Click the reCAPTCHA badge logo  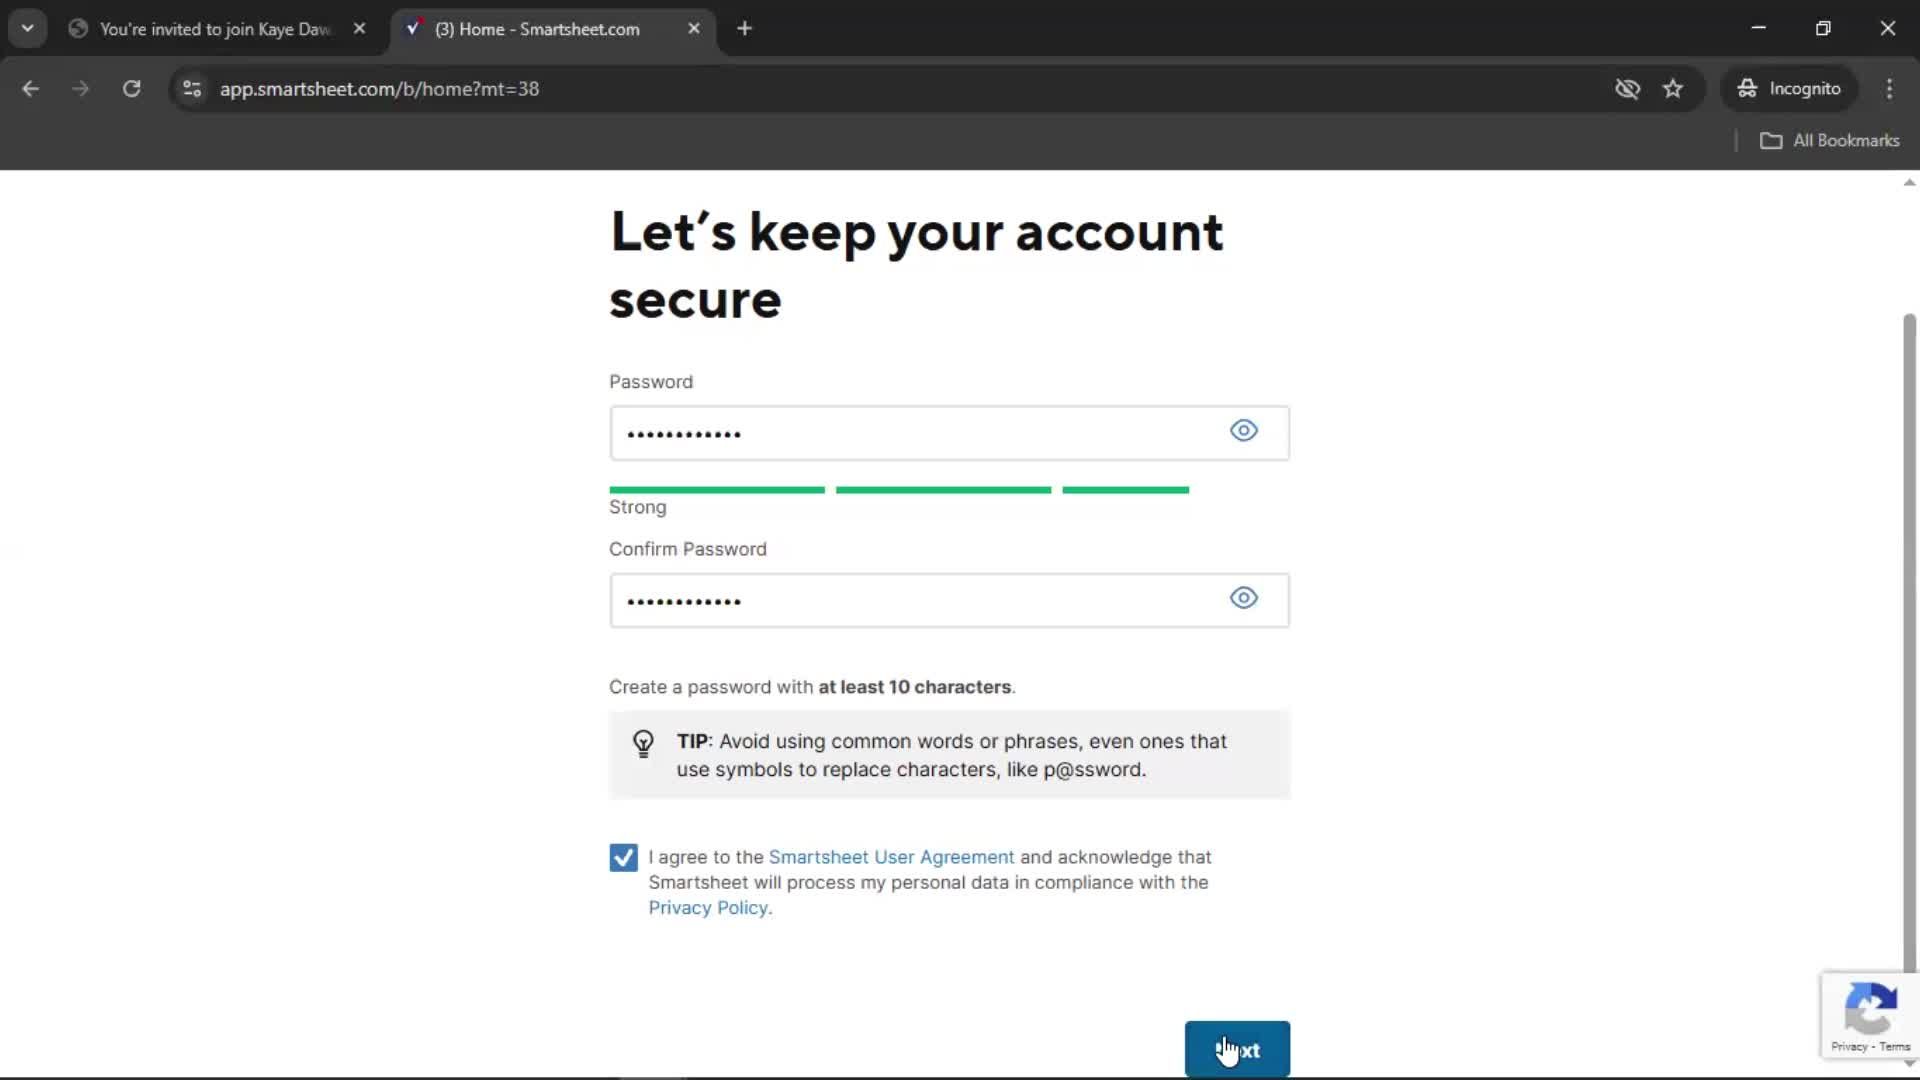coord(1870,1008)
